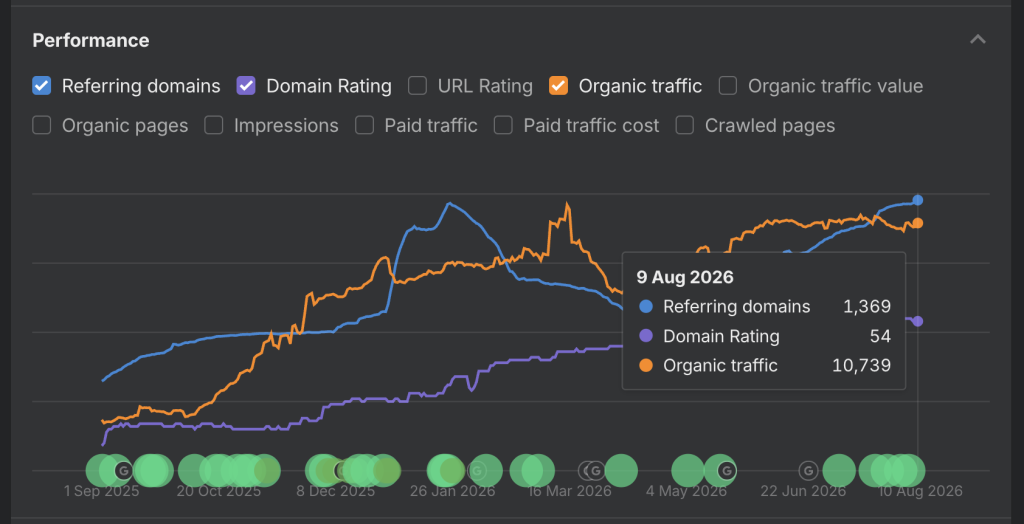This screenshot has height=524, width=1024.
Task: Click the 10 Aug 2026 axis label
Action: (921, 491)
